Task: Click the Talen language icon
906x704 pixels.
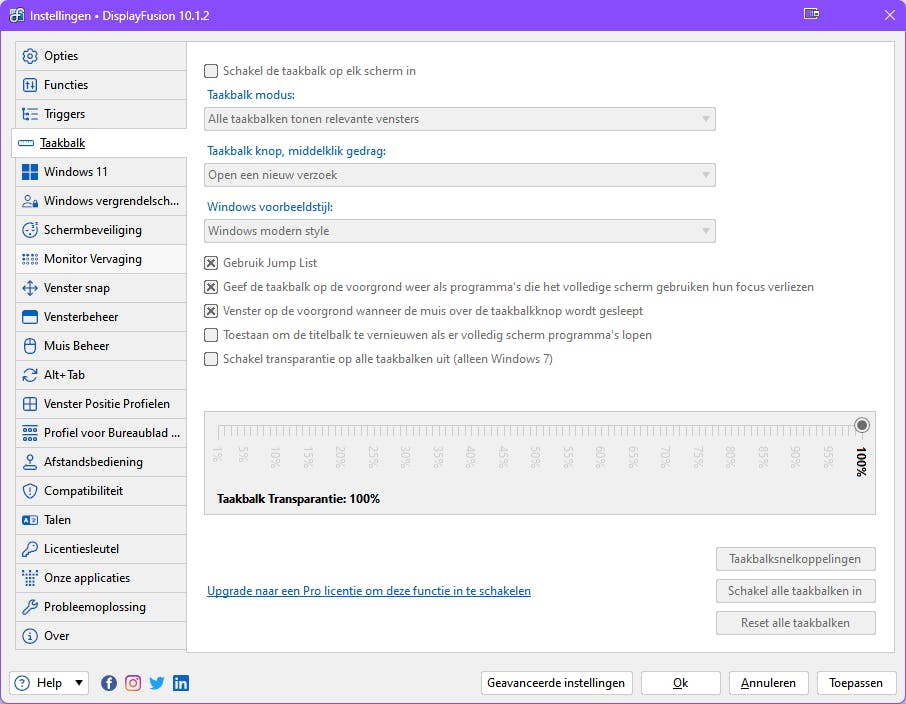Action: pyautogui.click(x=29, y=520)
